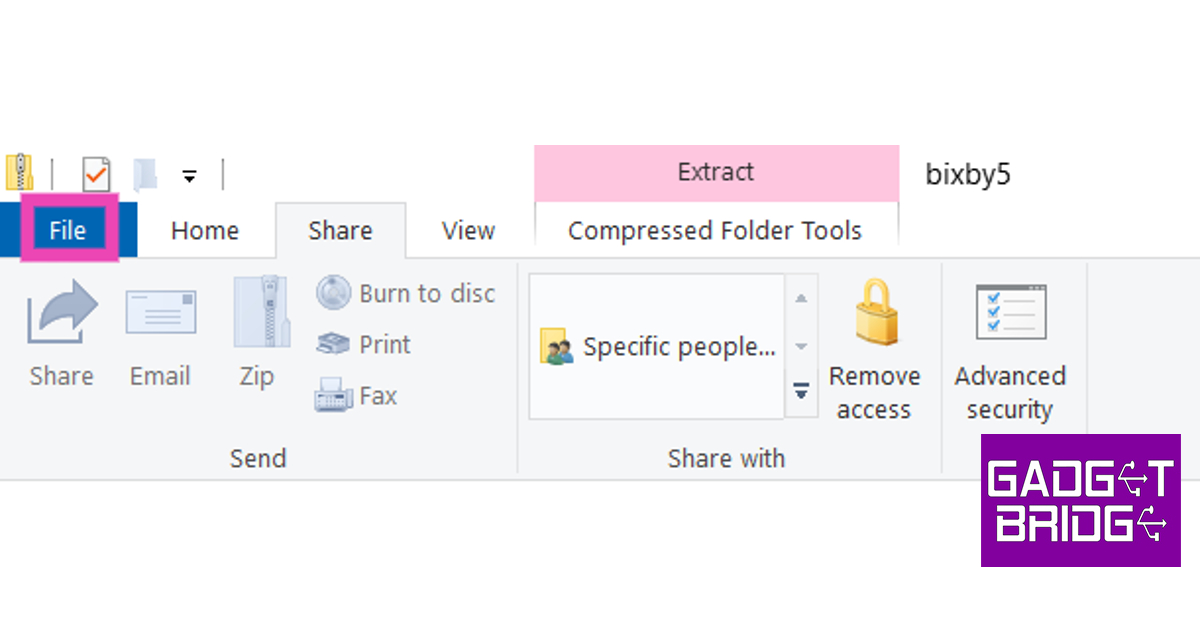Select Burn to disc

pos(406,294)
